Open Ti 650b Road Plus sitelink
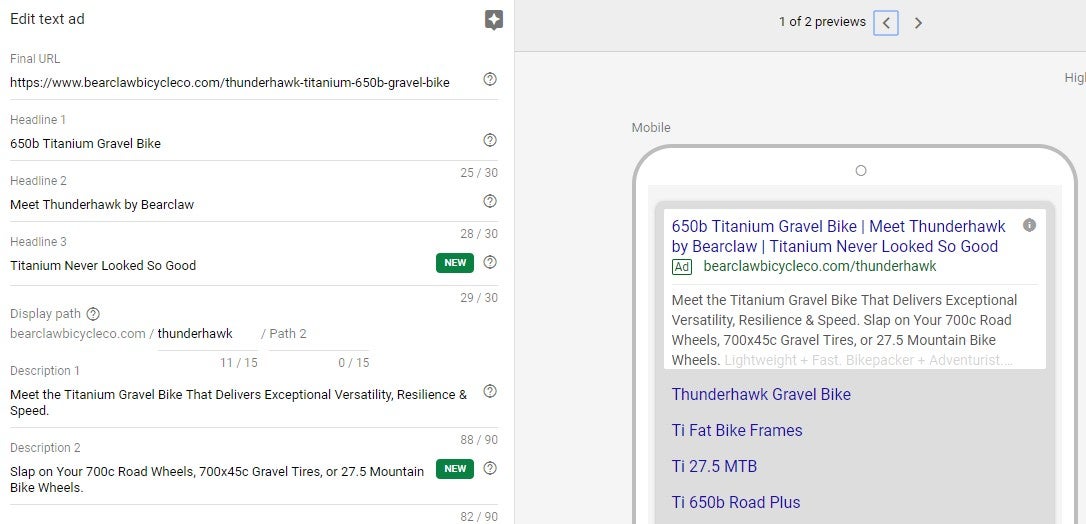Viewport: 1086px width, 524px height. pos(736,503)
